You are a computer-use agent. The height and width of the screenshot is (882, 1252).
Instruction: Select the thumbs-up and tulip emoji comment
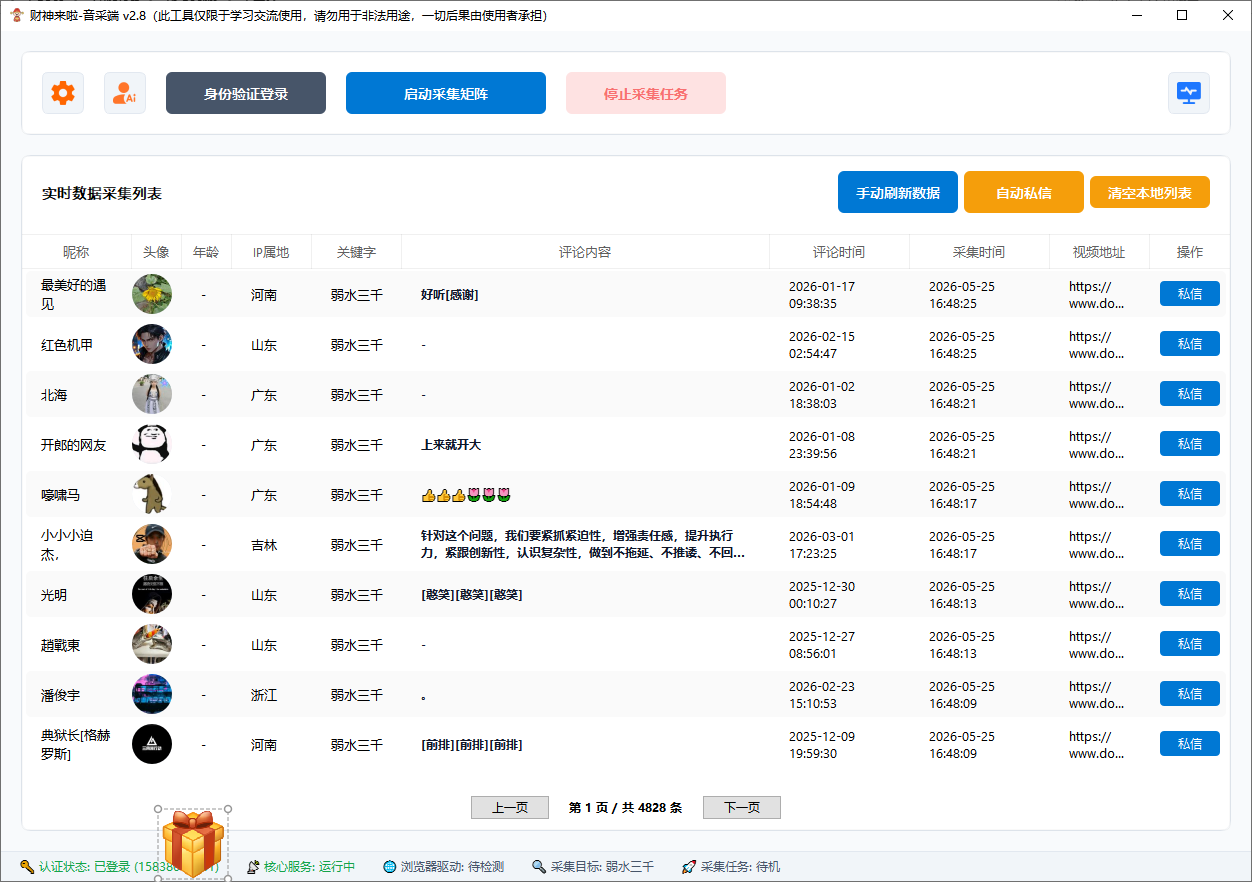pos(466,495)
